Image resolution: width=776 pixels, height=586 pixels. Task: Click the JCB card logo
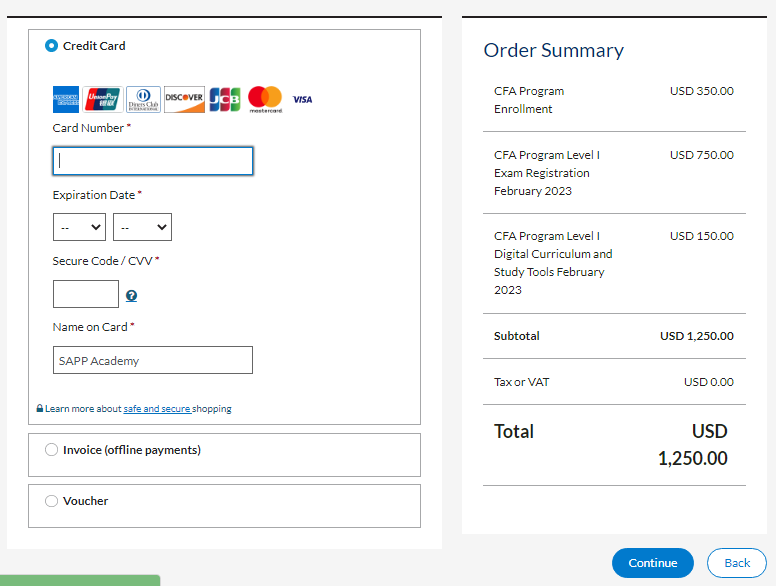point(225,100)
